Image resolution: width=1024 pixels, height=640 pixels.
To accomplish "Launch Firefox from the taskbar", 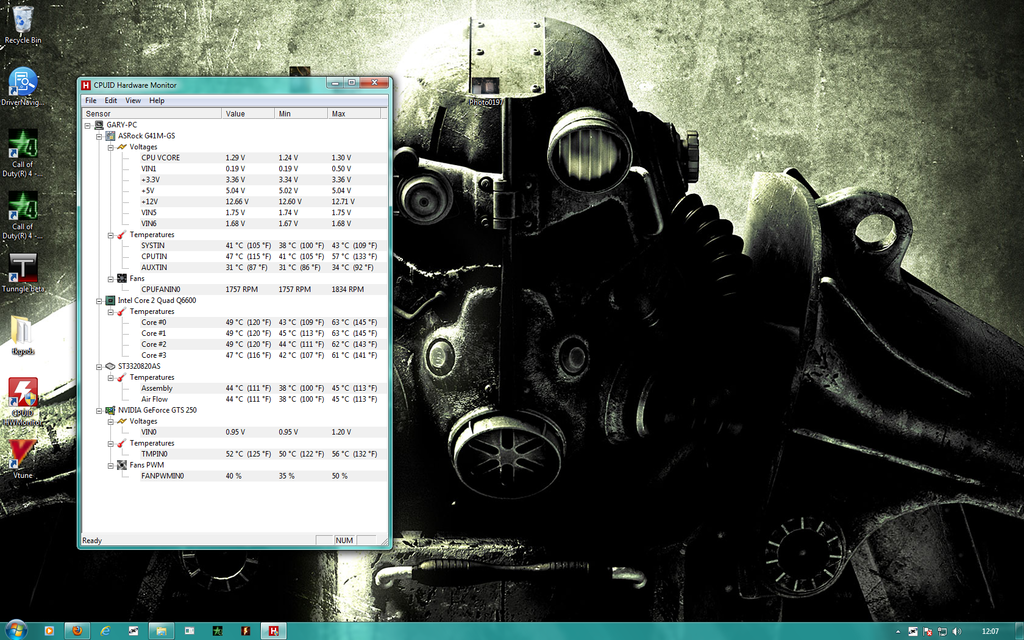I will (78, 631).
